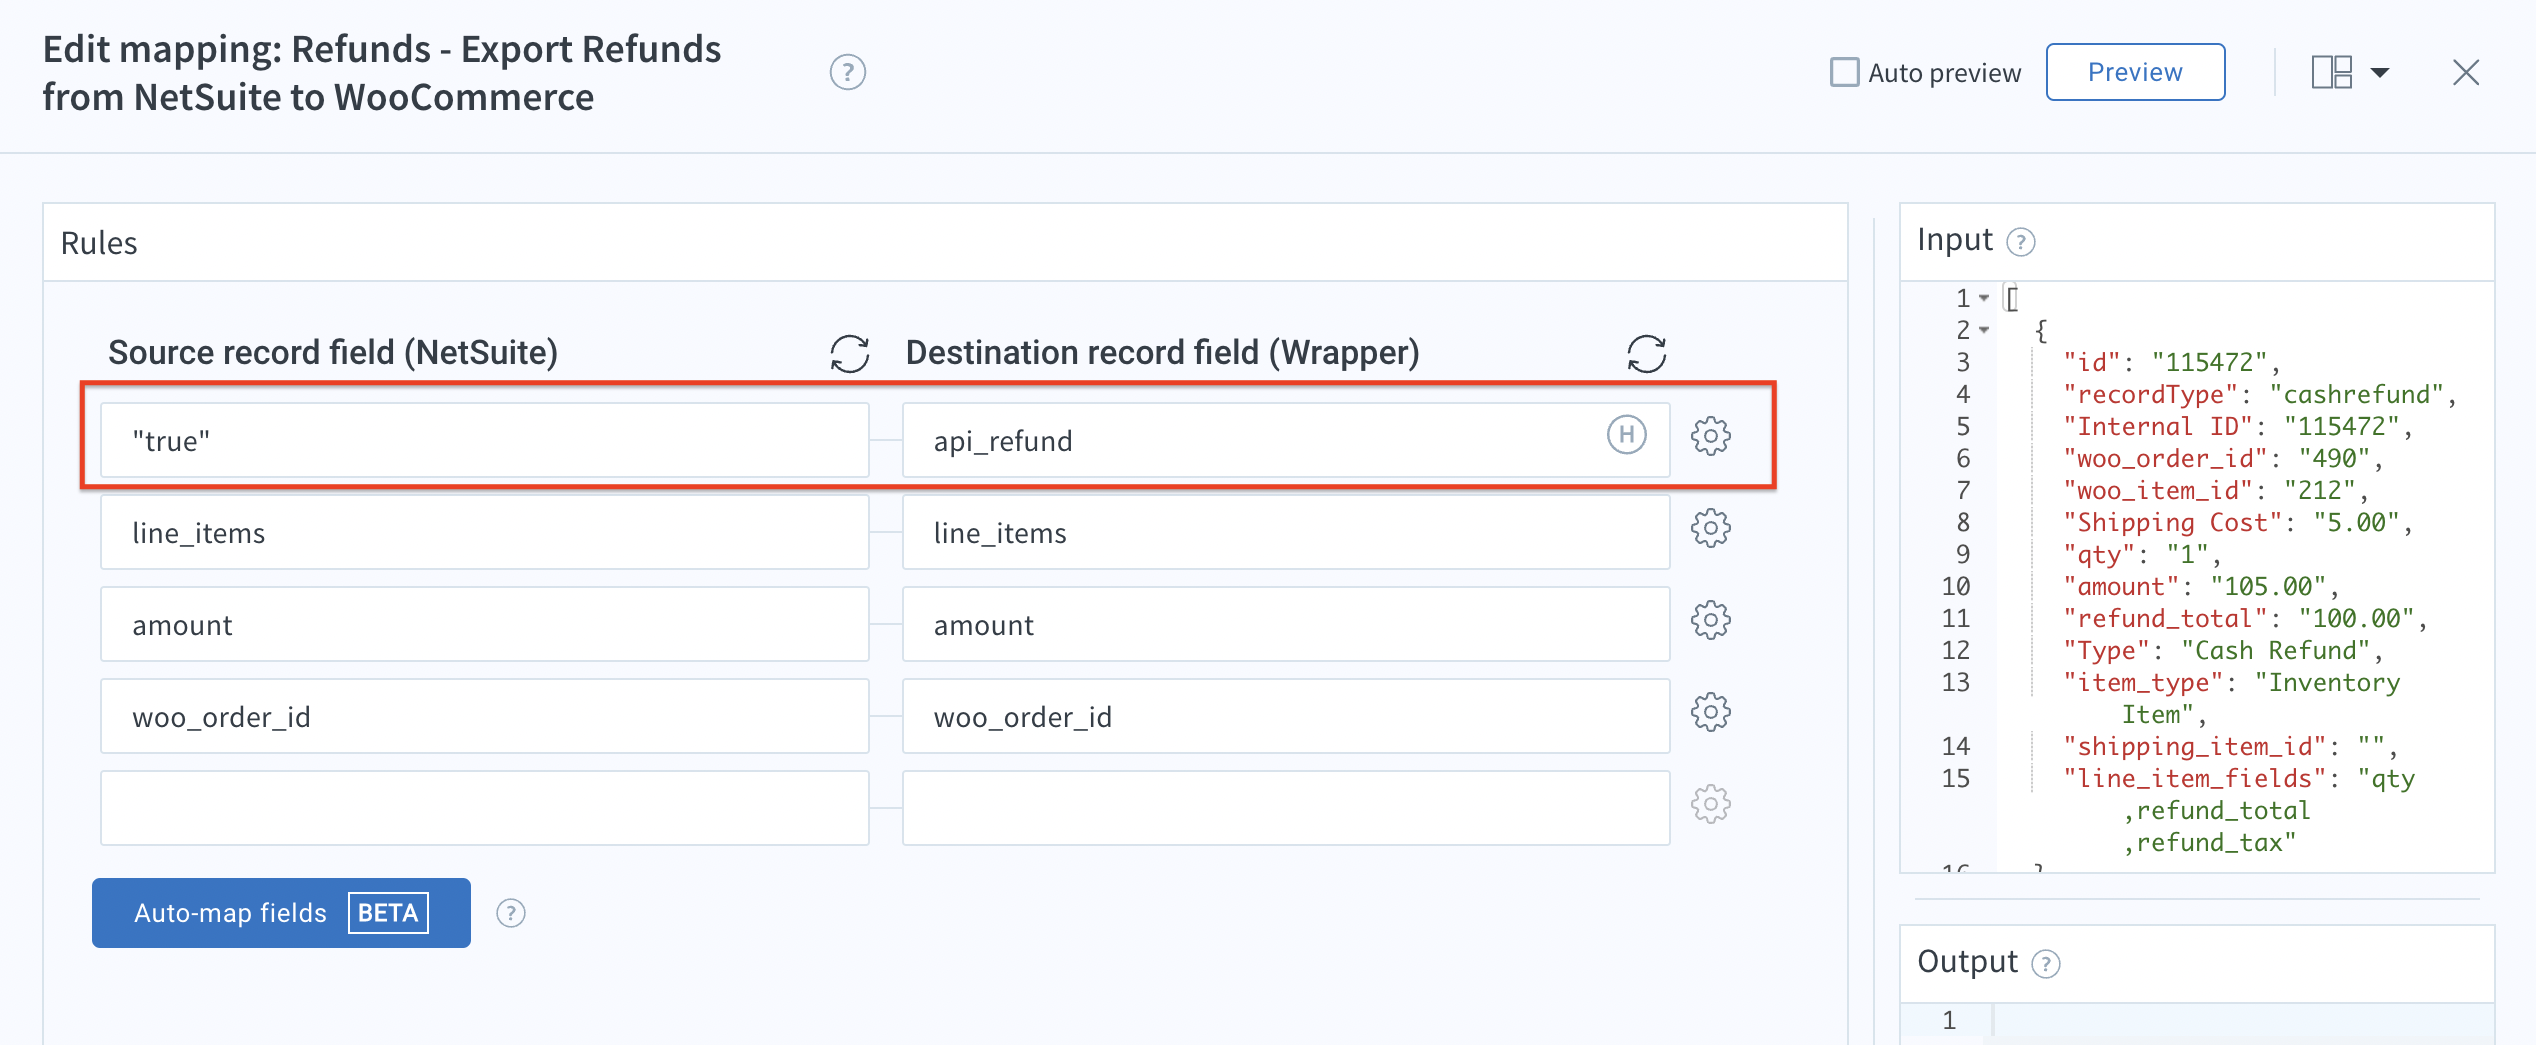Viewport: 2536px width, 1045px height.
Task: Click "recordType": "cashrefund" line in Input
Action: pos(2260,394)
